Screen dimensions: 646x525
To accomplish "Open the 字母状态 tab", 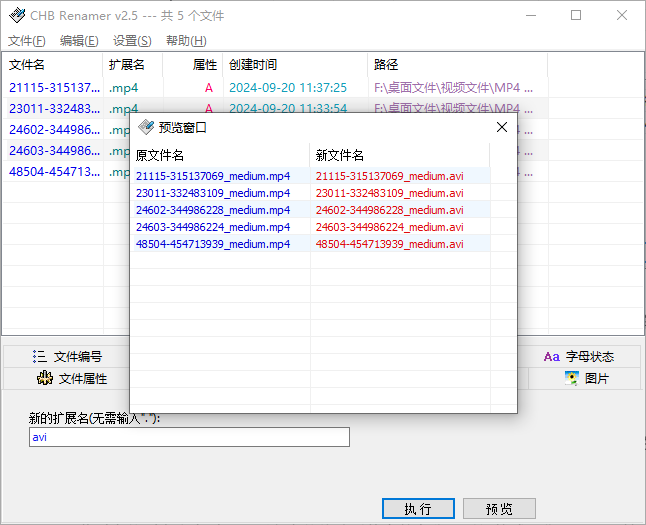I will 579,356.
